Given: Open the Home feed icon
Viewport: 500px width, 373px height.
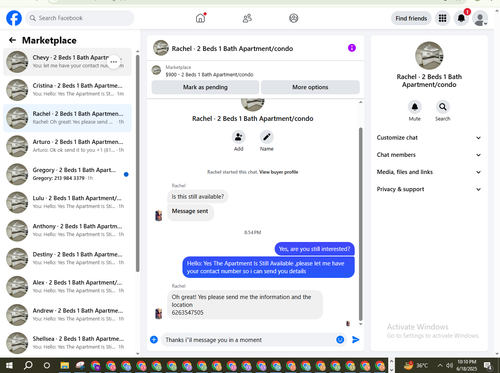Looking at the screenshot, I should (200, 18).
